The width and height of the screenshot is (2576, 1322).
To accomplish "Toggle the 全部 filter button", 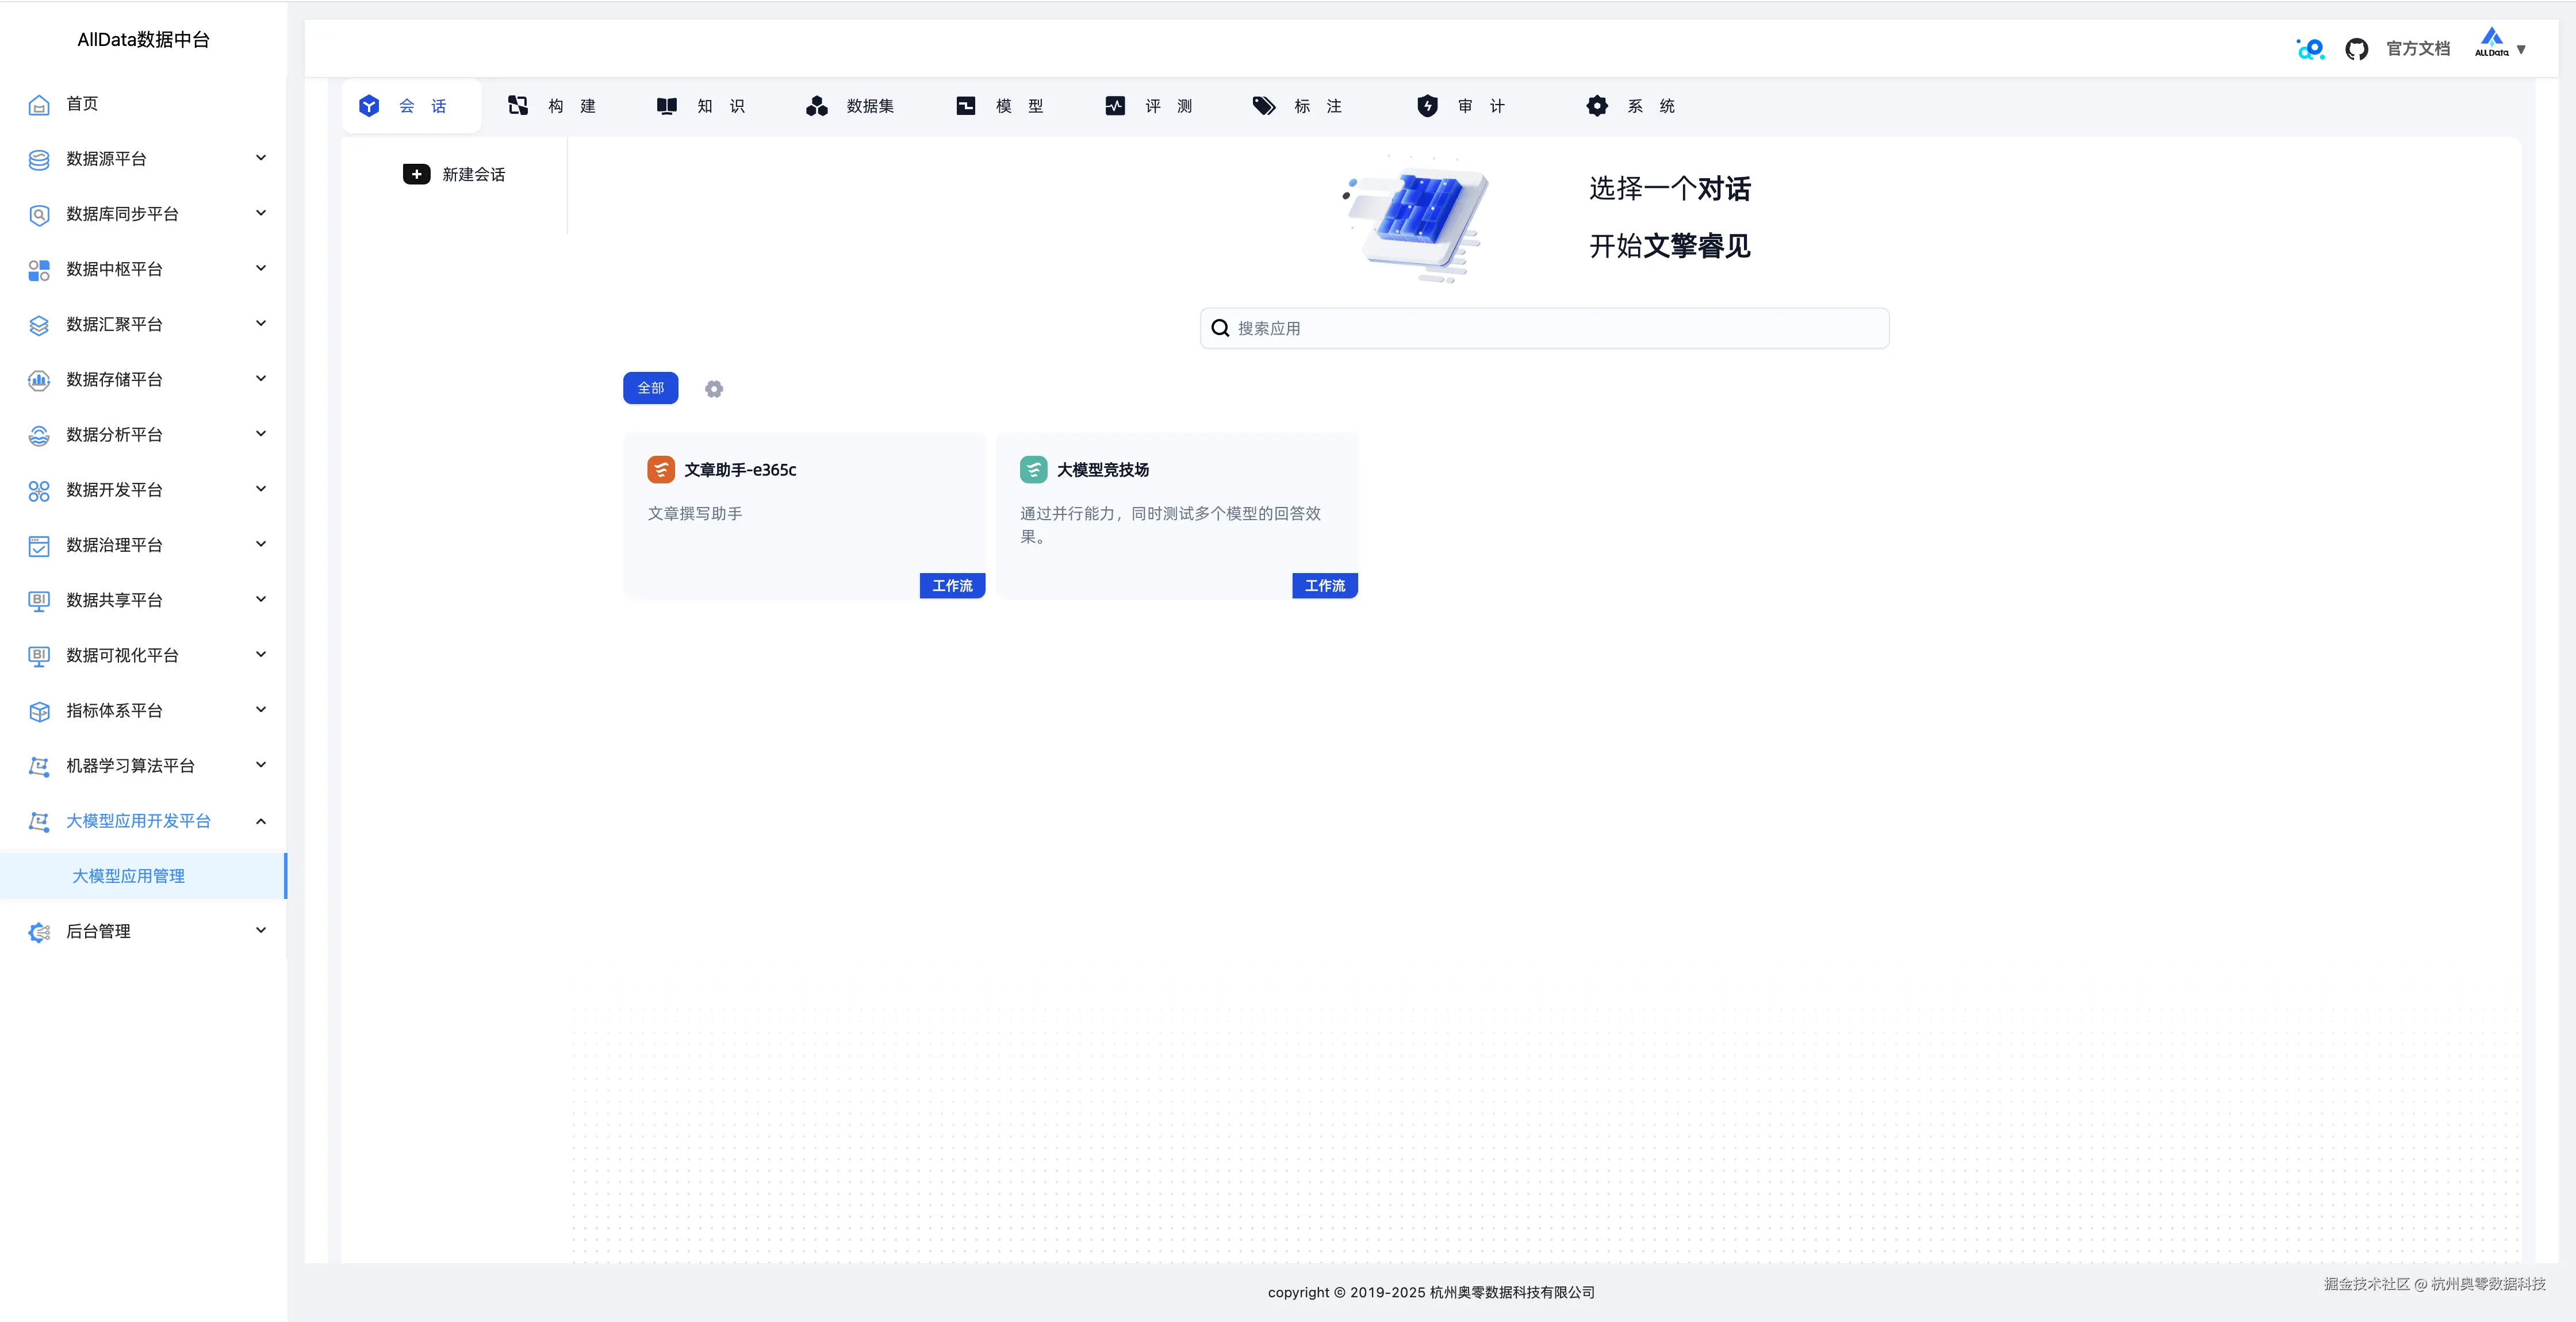I will pos(650,388).
